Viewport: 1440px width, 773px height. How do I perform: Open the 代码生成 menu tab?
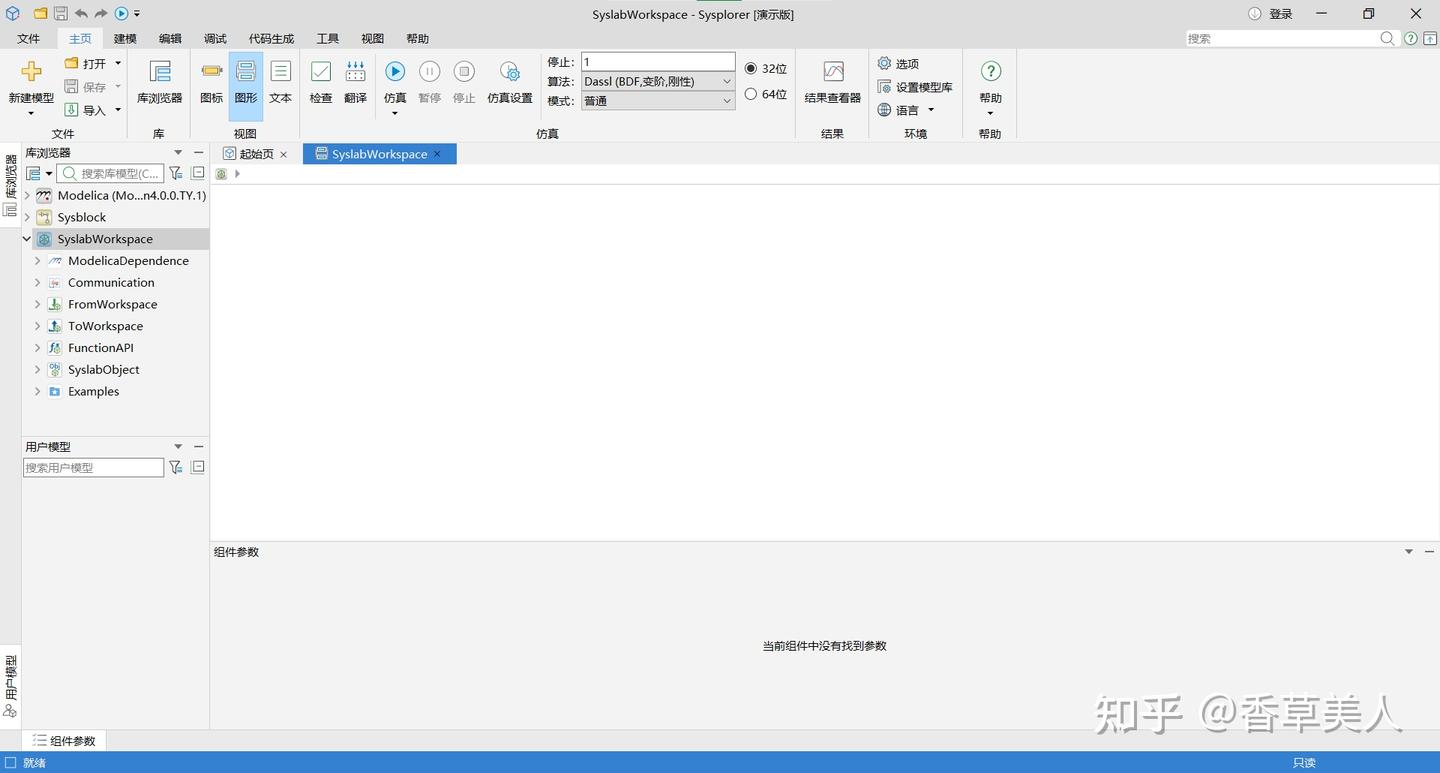coord(272,38)
